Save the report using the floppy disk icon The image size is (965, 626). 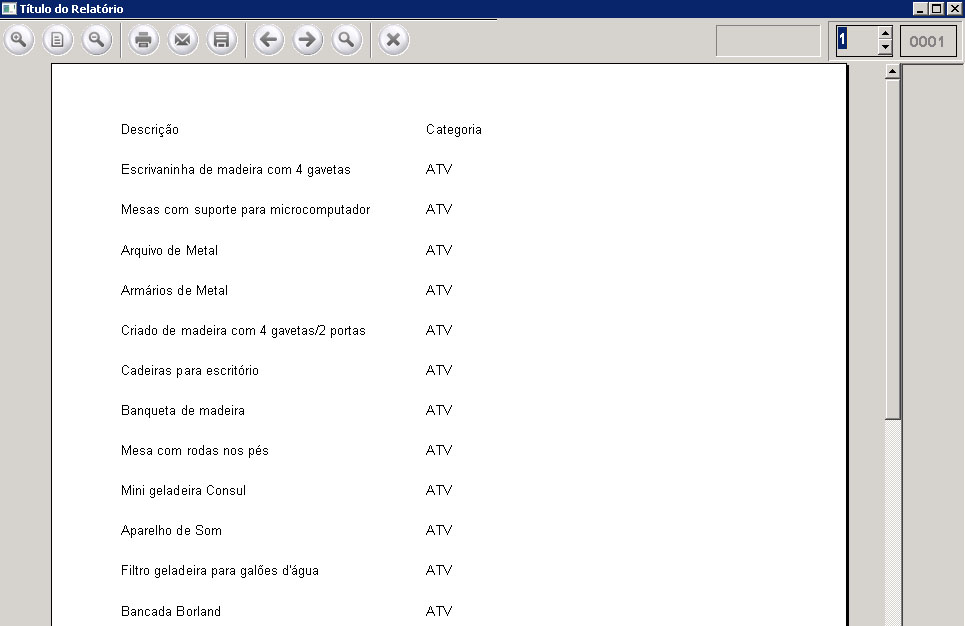(x=222, y=41)
